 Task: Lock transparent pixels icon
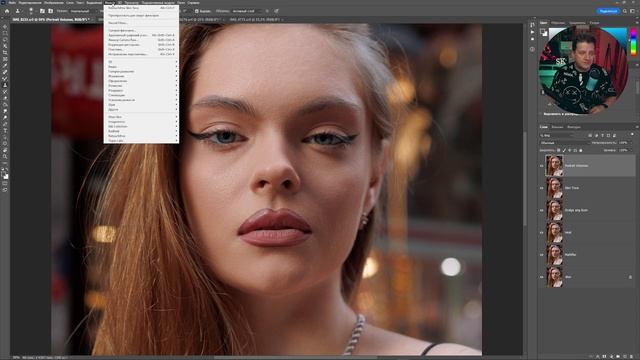(x=558, y=150)
